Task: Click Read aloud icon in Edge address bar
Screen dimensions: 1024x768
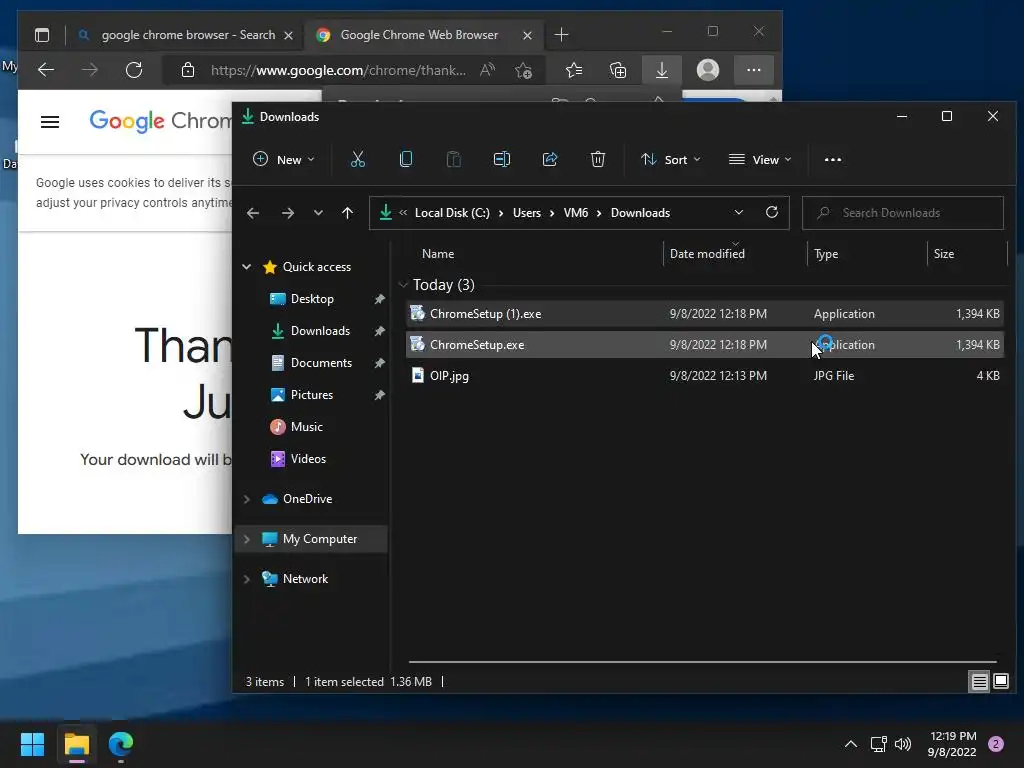Action: point(487,71)
